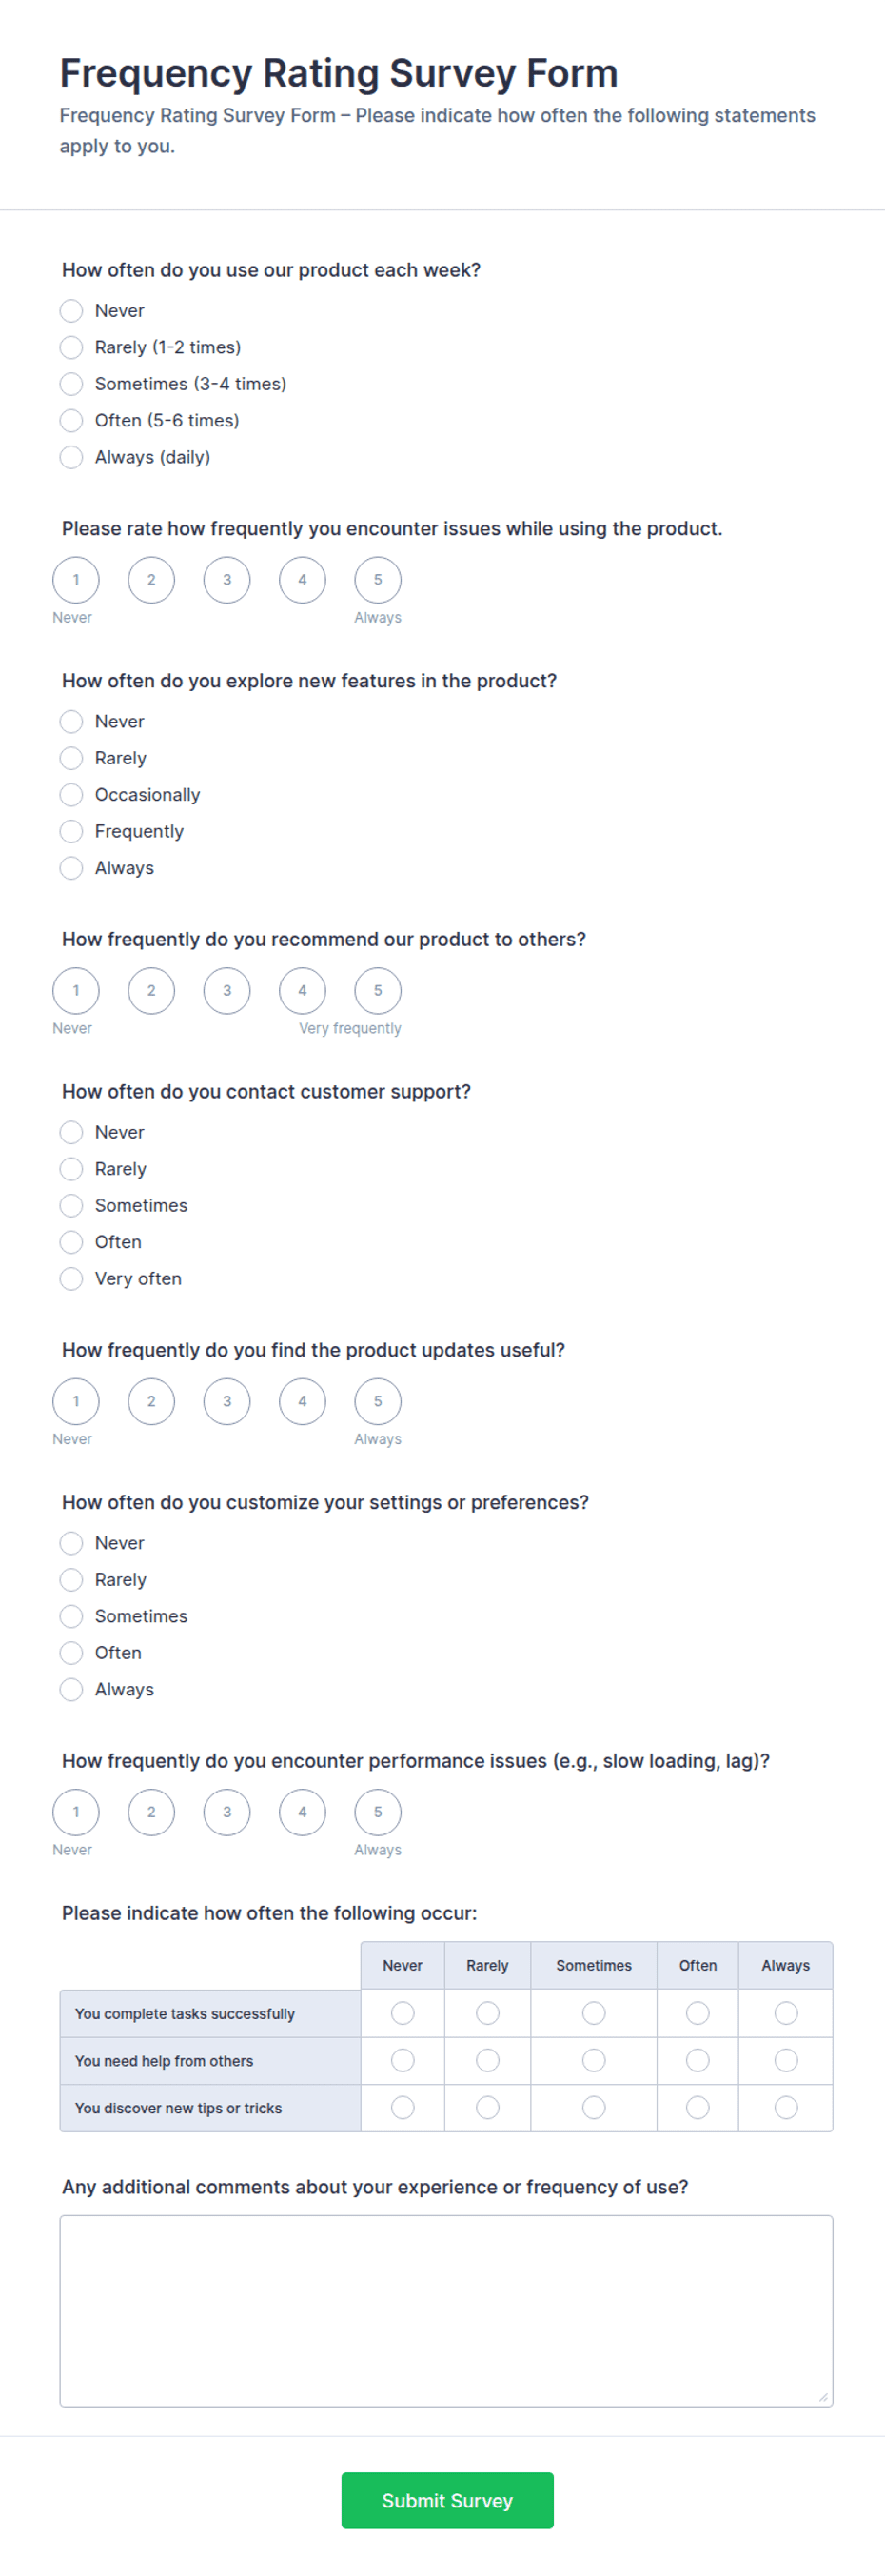This screenshot has height=2576, width=885.
Task: Choose 'Always (daily)' for weekly product use
Action: click(71, 457)
